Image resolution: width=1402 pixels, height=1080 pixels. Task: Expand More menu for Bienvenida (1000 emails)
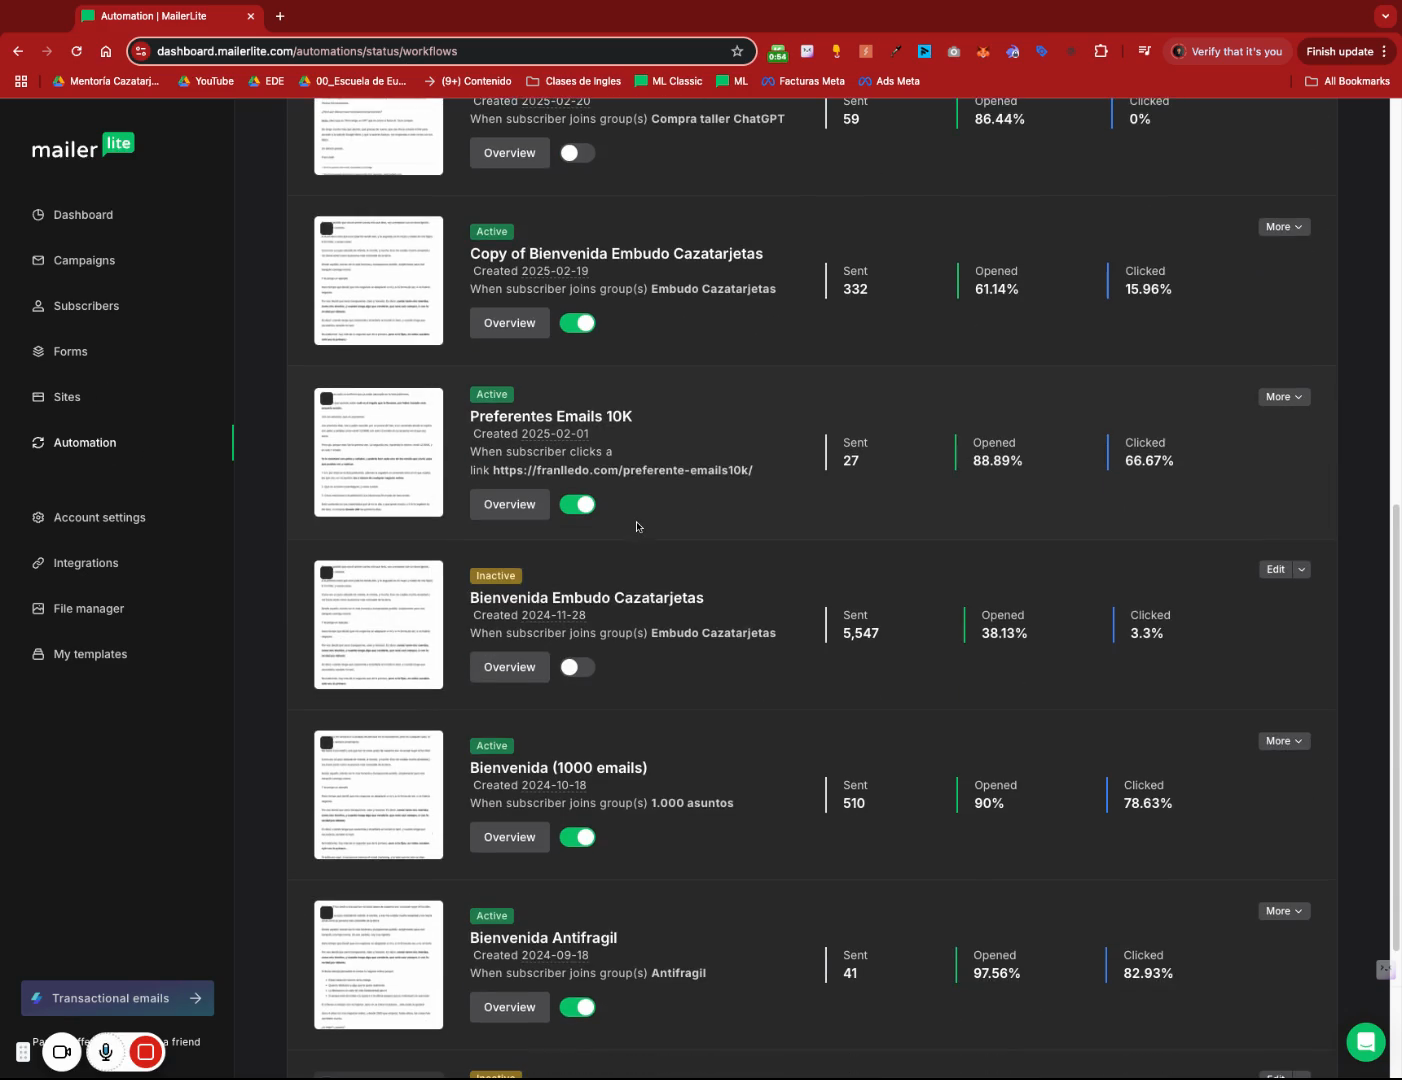pos(1284,741)
